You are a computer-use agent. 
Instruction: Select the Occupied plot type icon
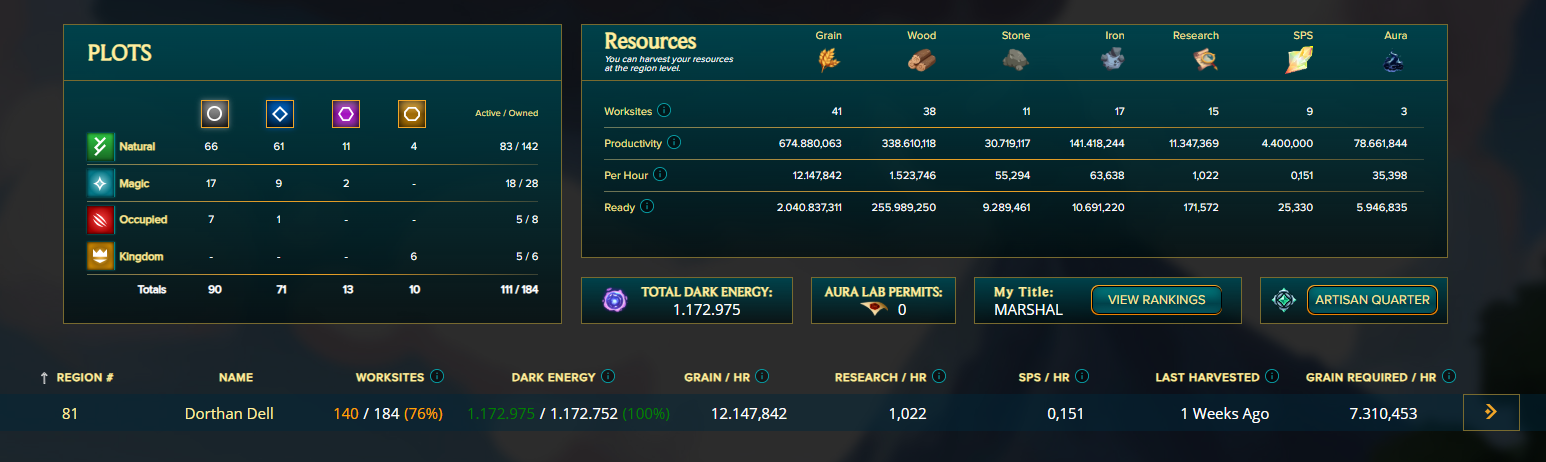tap(100, 219)
